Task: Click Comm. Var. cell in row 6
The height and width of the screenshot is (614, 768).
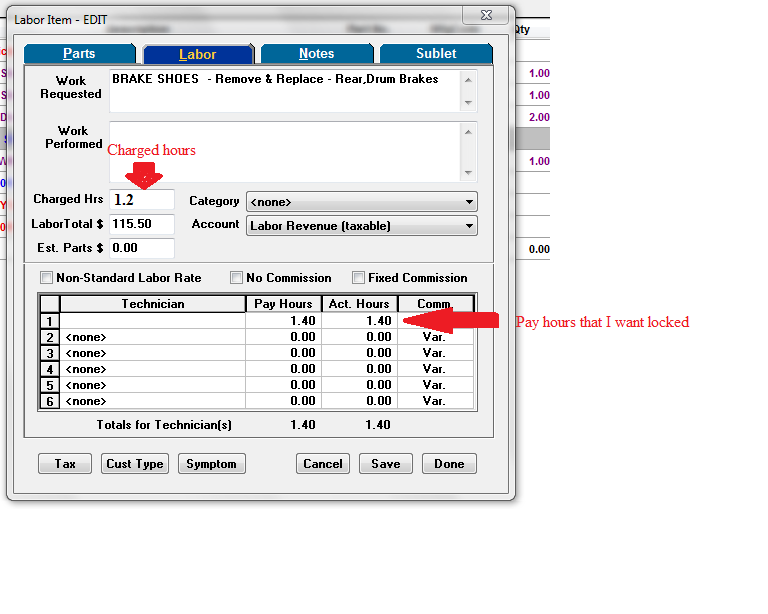Action: [435, 401]
